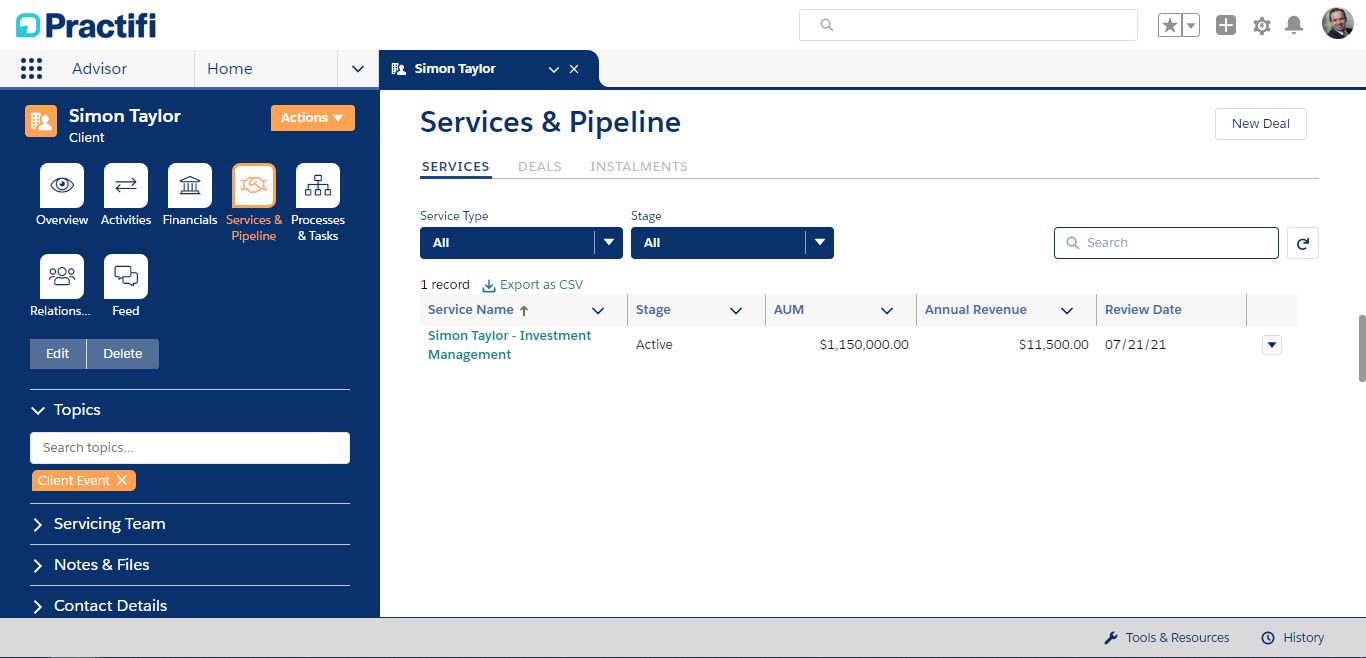Remove the Client Event topic tag

(122, 481)
